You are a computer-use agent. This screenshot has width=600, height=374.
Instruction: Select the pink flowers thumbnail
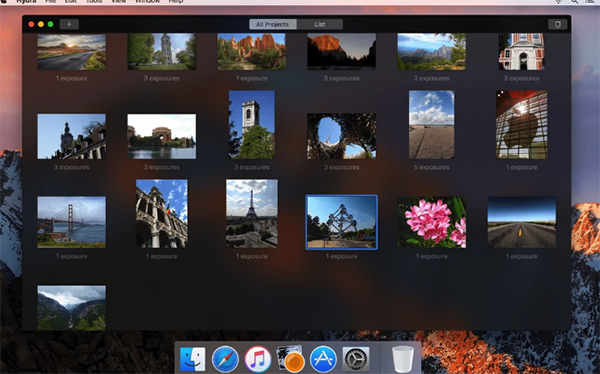[432, 222]
